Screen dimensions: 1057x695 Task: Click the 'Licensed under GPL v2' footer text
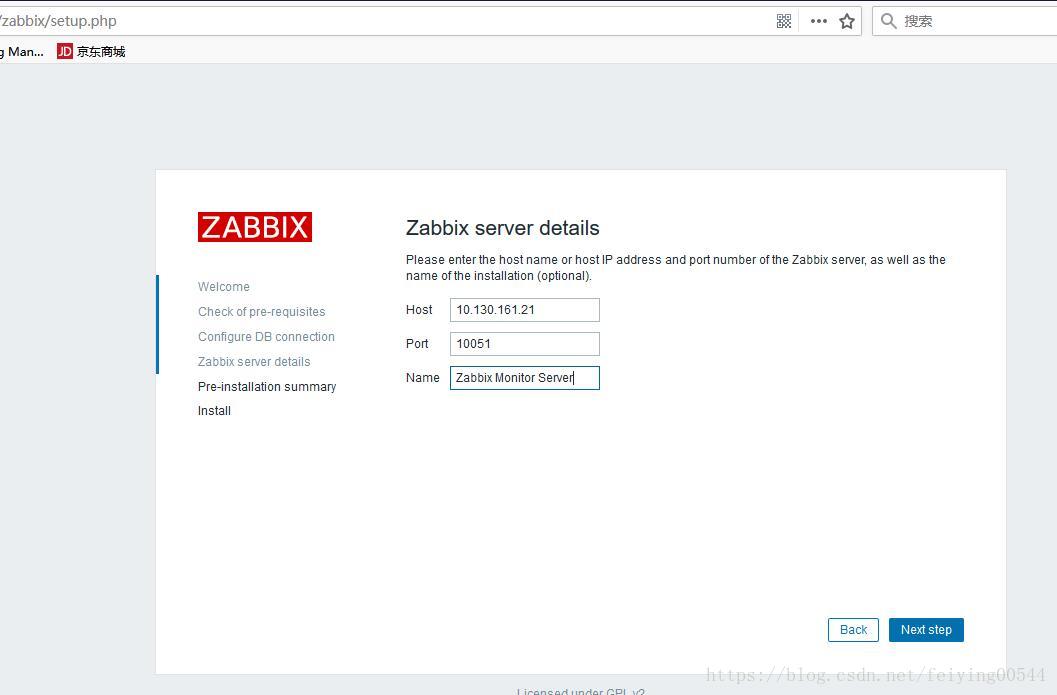point(580,691)
